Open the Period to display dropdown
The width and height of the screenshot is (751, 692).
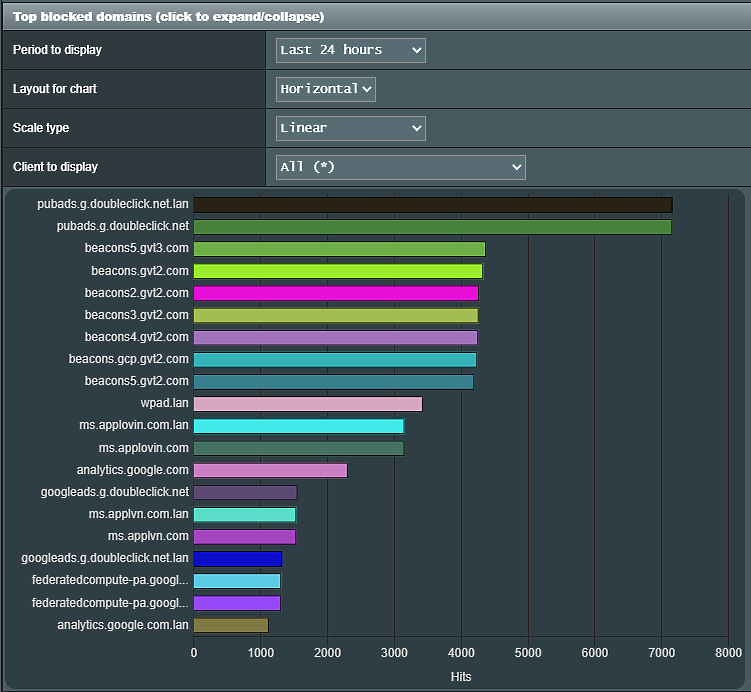(351, 50)
